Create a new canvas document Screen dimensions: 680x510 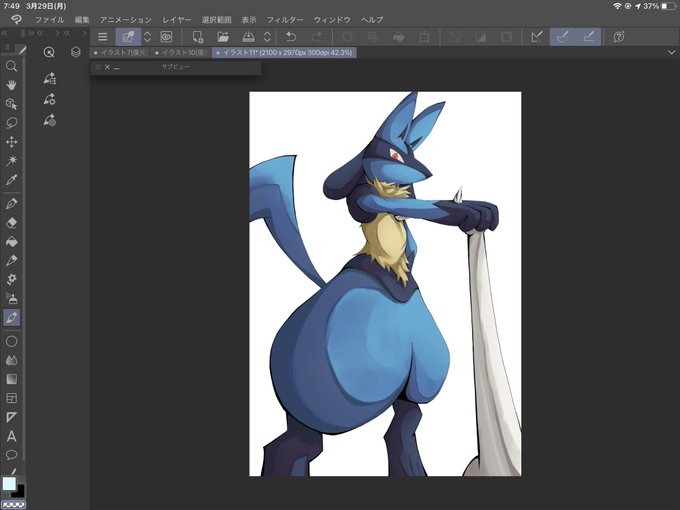(198, 37)
